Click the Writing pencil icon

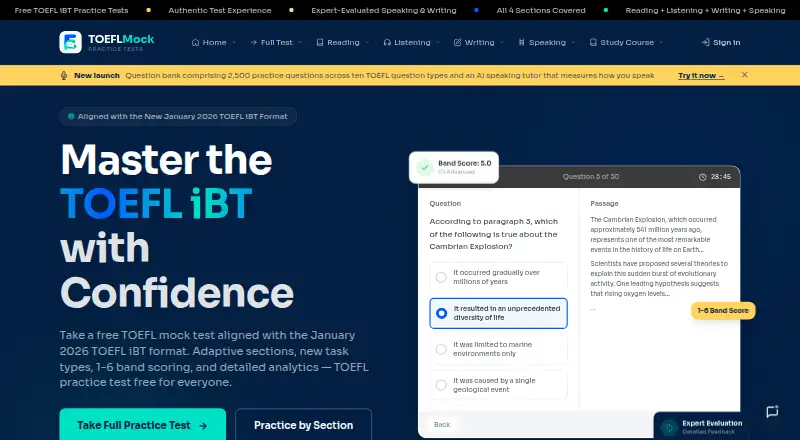458,42
